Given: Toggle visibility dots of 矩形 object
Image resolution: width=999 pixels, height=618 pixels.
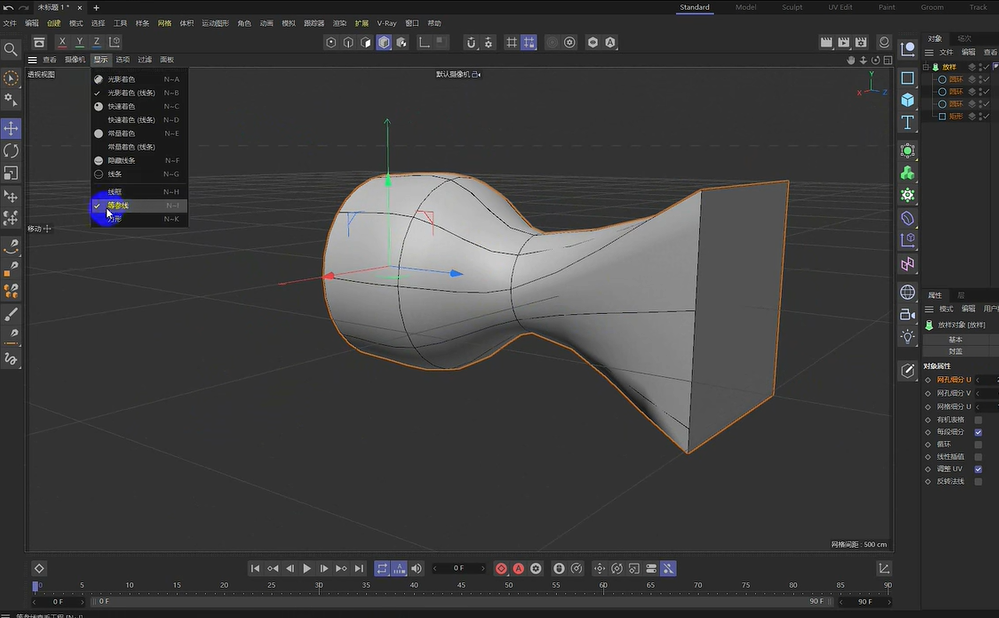Looking at the screenshot, I should point(980,116).
